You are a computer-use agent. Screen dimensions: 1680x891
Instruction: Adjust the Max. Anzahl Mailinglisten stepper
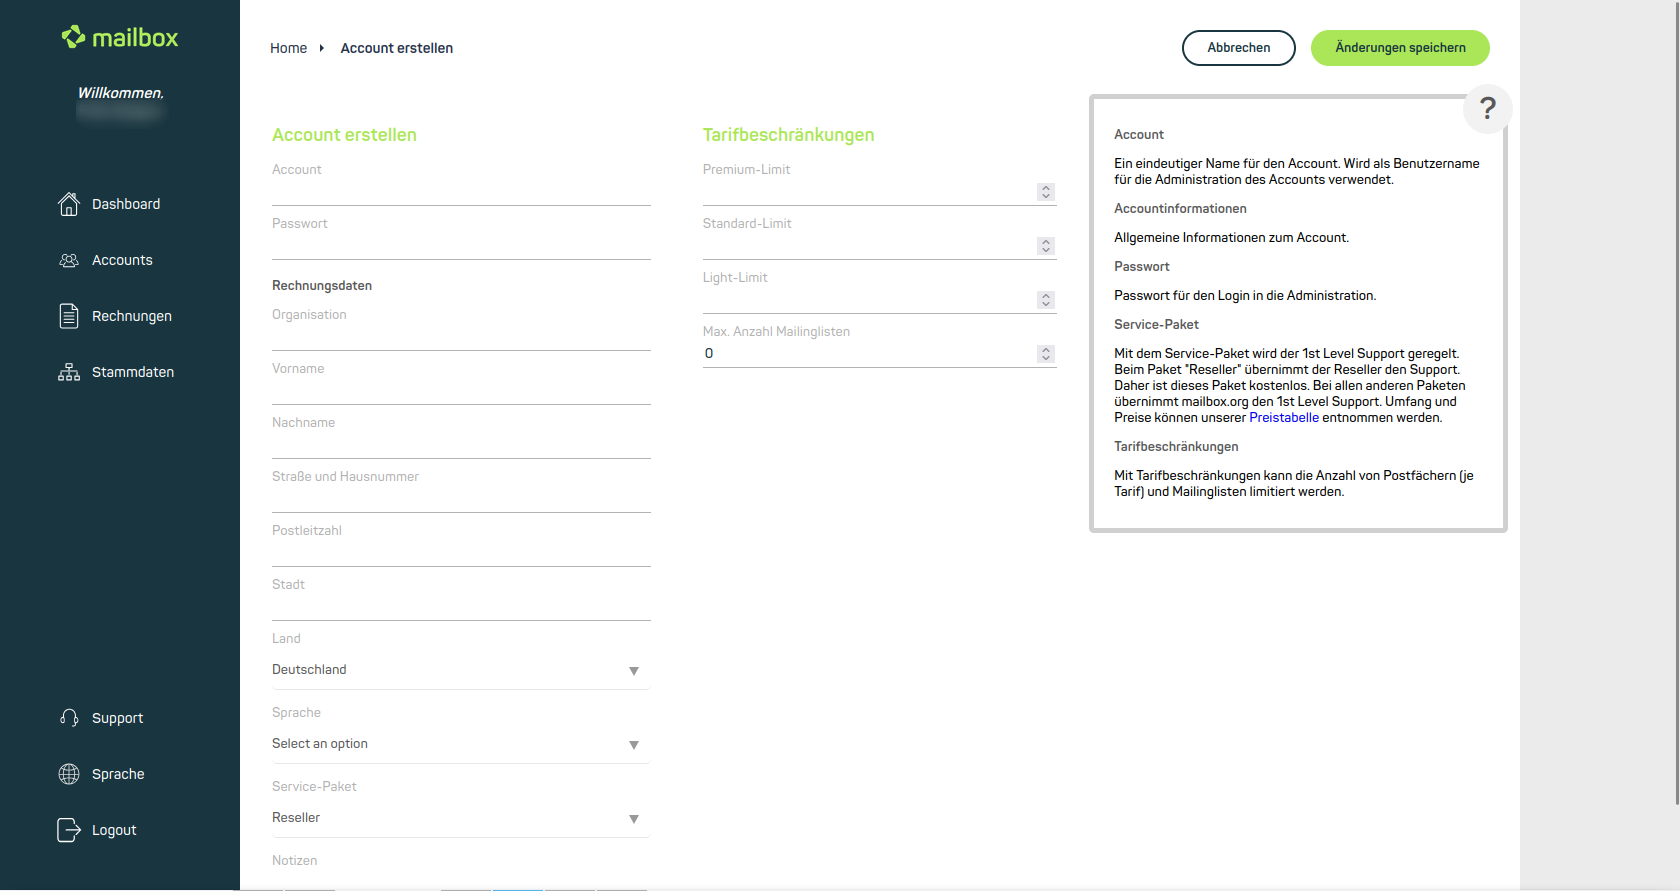1046,354
